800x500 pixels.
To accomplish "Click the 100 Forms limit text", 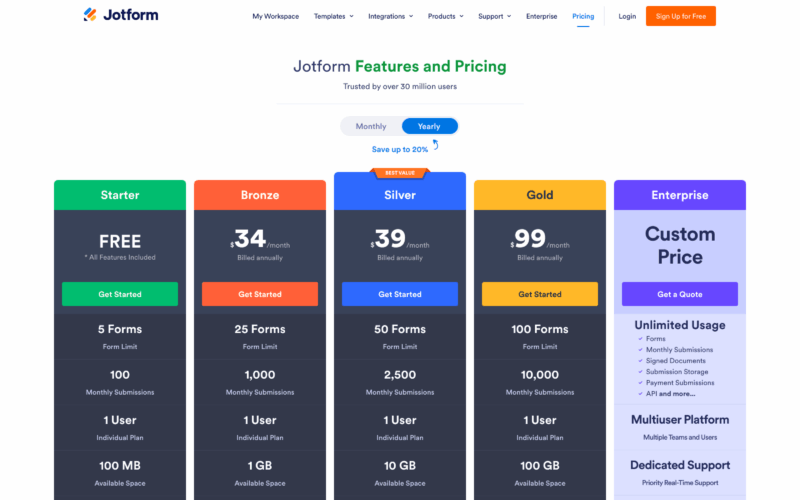I will click(540, 329).
